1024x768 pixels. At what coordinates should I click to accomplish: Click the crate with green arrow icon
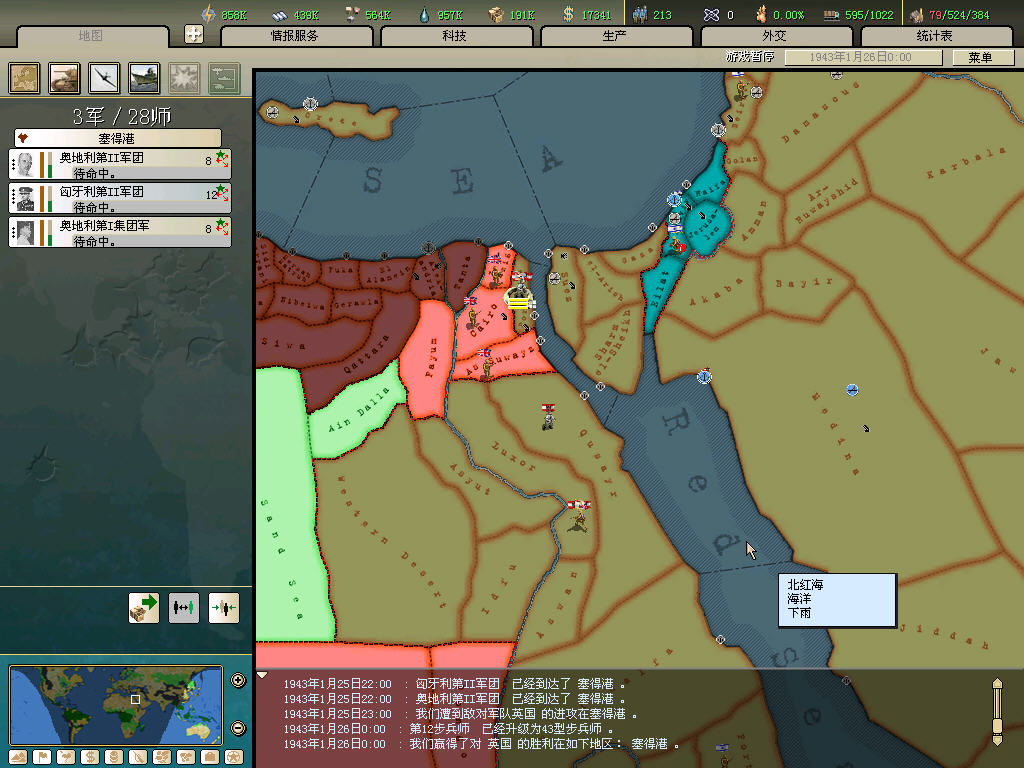pos(144,608)
